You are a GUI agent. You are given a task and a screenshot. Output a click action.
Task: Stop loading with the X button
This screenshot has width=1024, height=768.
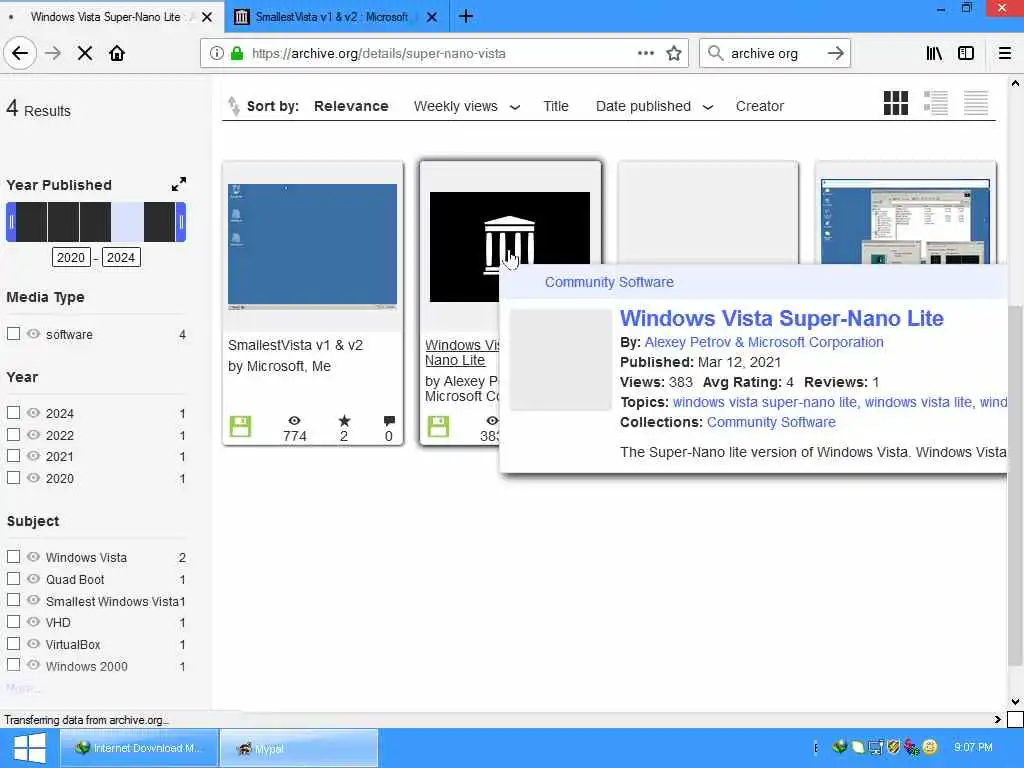click(x=85, y=54)
